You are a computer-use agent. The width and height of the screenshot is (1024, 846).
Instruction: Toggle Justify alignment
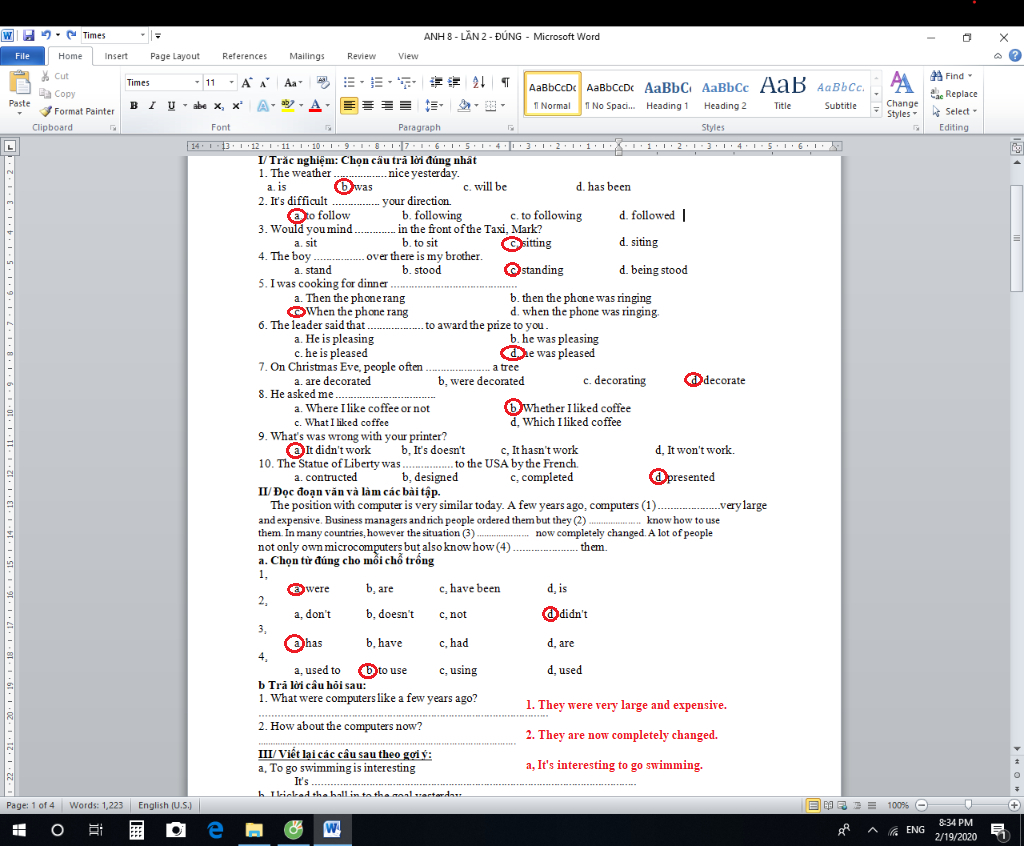(x=406, y=106)
